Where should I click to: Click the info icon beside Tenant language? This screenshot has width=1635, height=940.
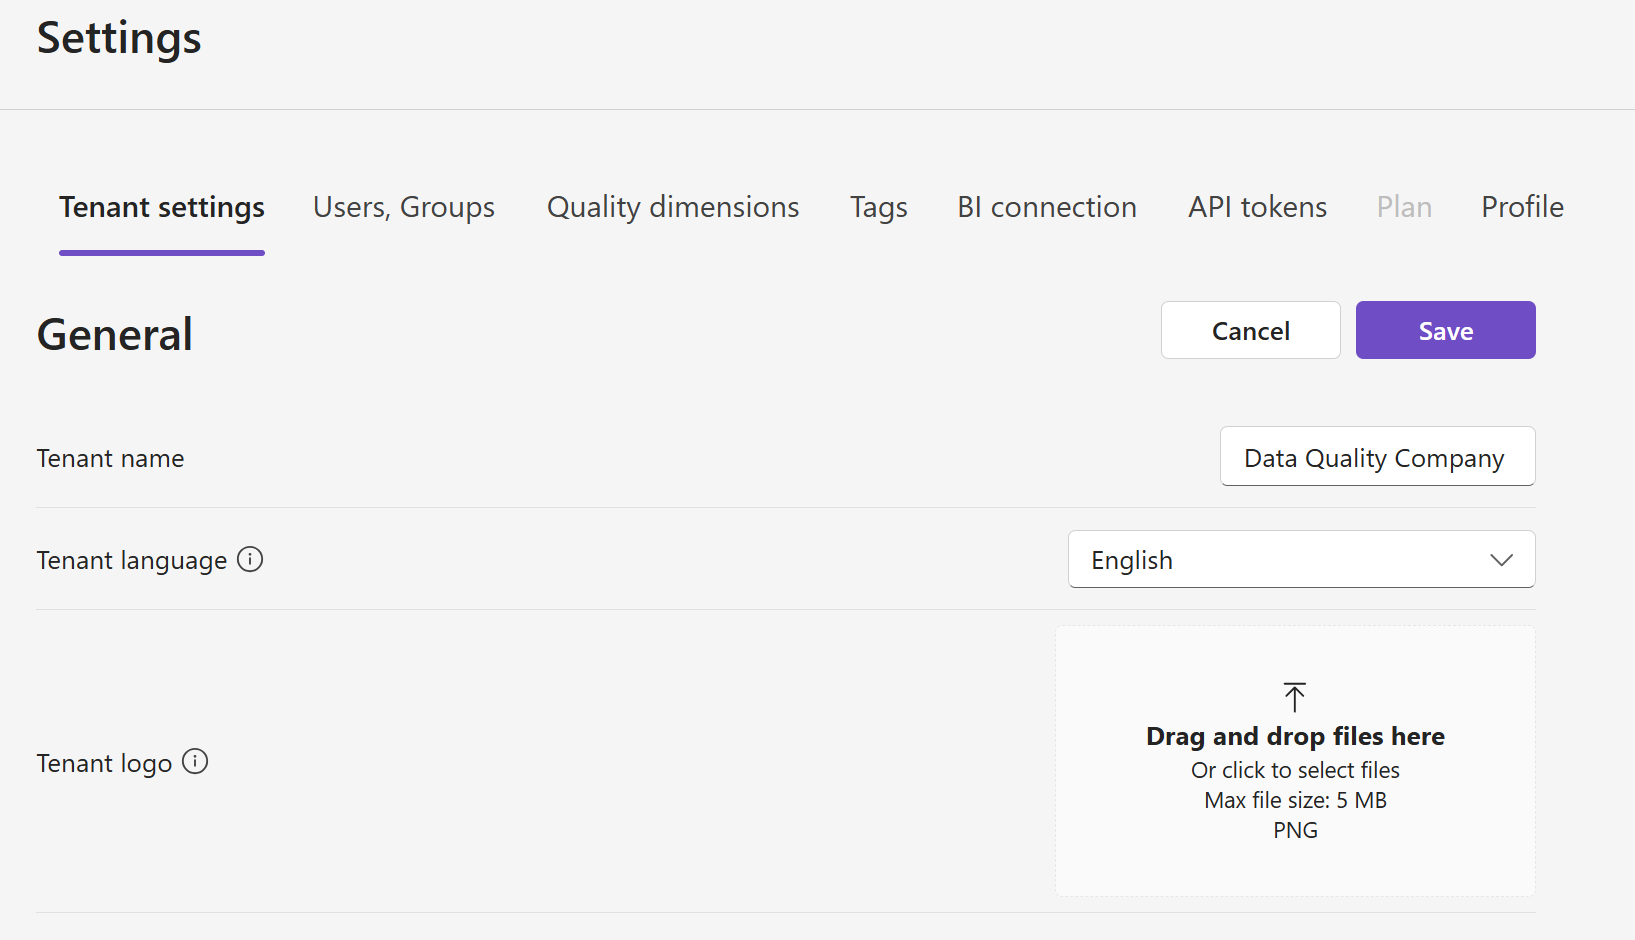coord(250,560)
